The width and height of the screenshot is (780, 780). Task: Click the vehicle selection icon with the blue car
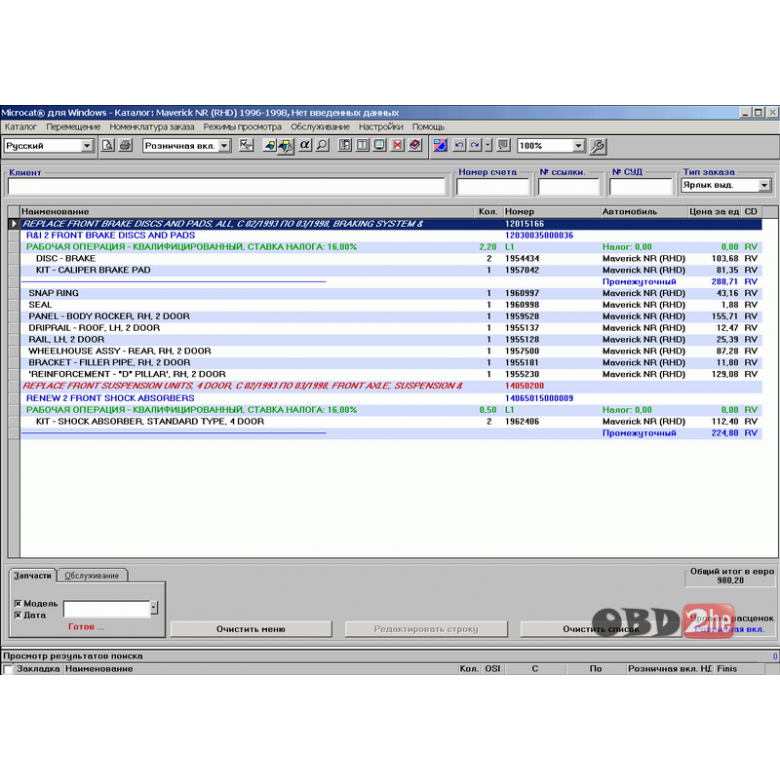[x=269, y=145]
